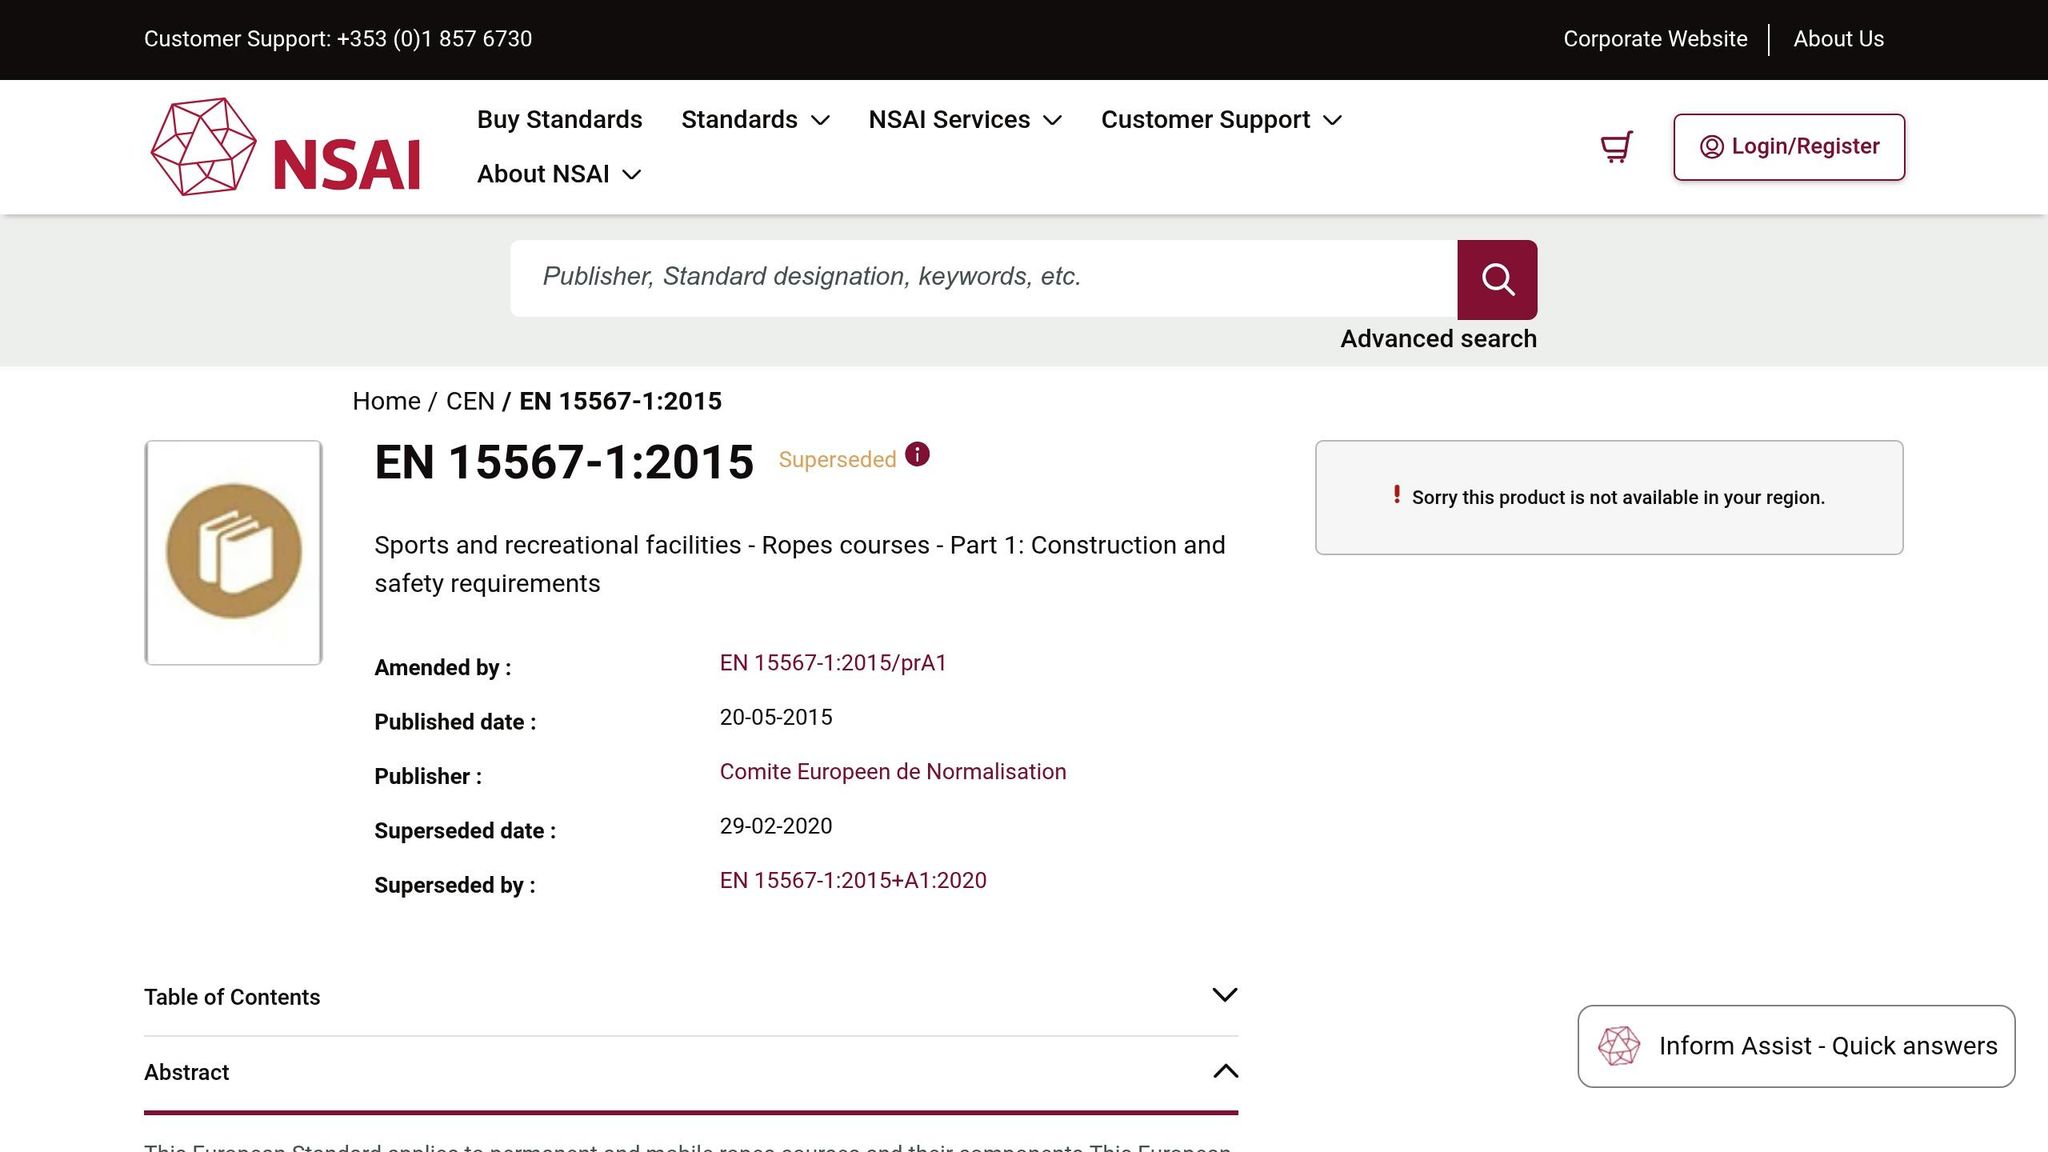Click the magnifying glass search button
Screen dimensions: 2048x1152
1497,279
